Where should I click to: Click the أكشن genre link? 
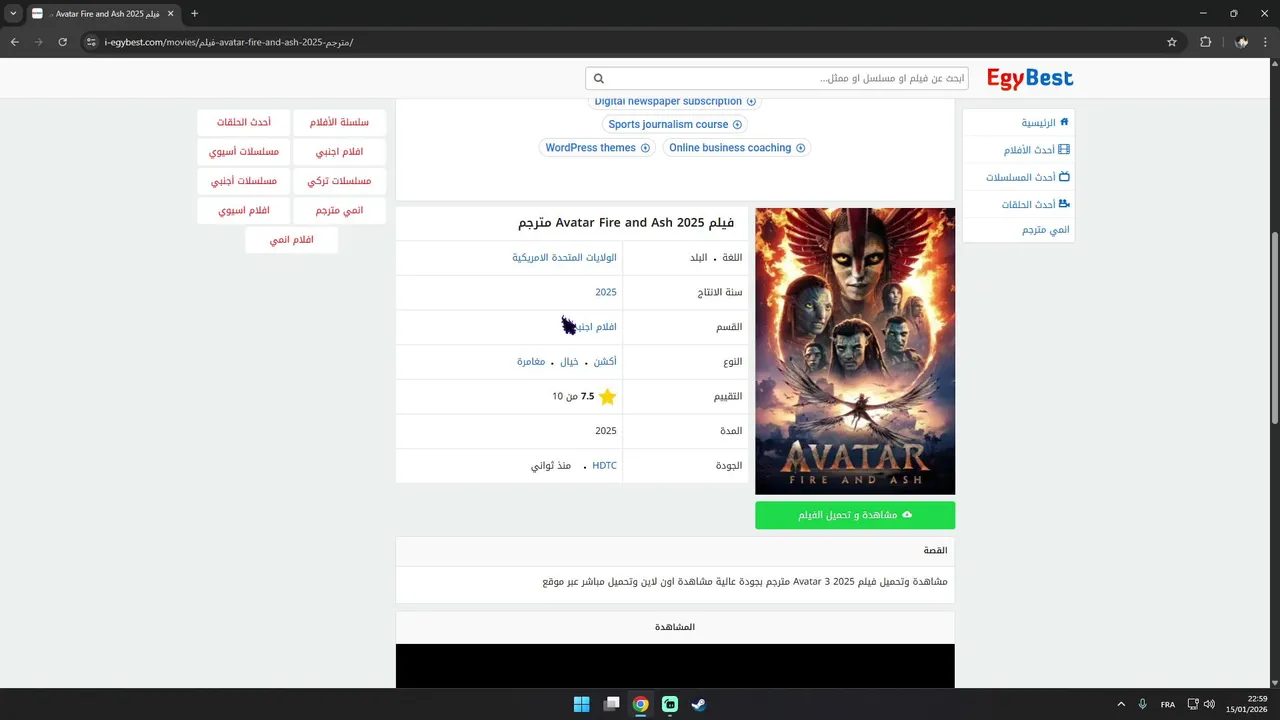click(605, 361)
